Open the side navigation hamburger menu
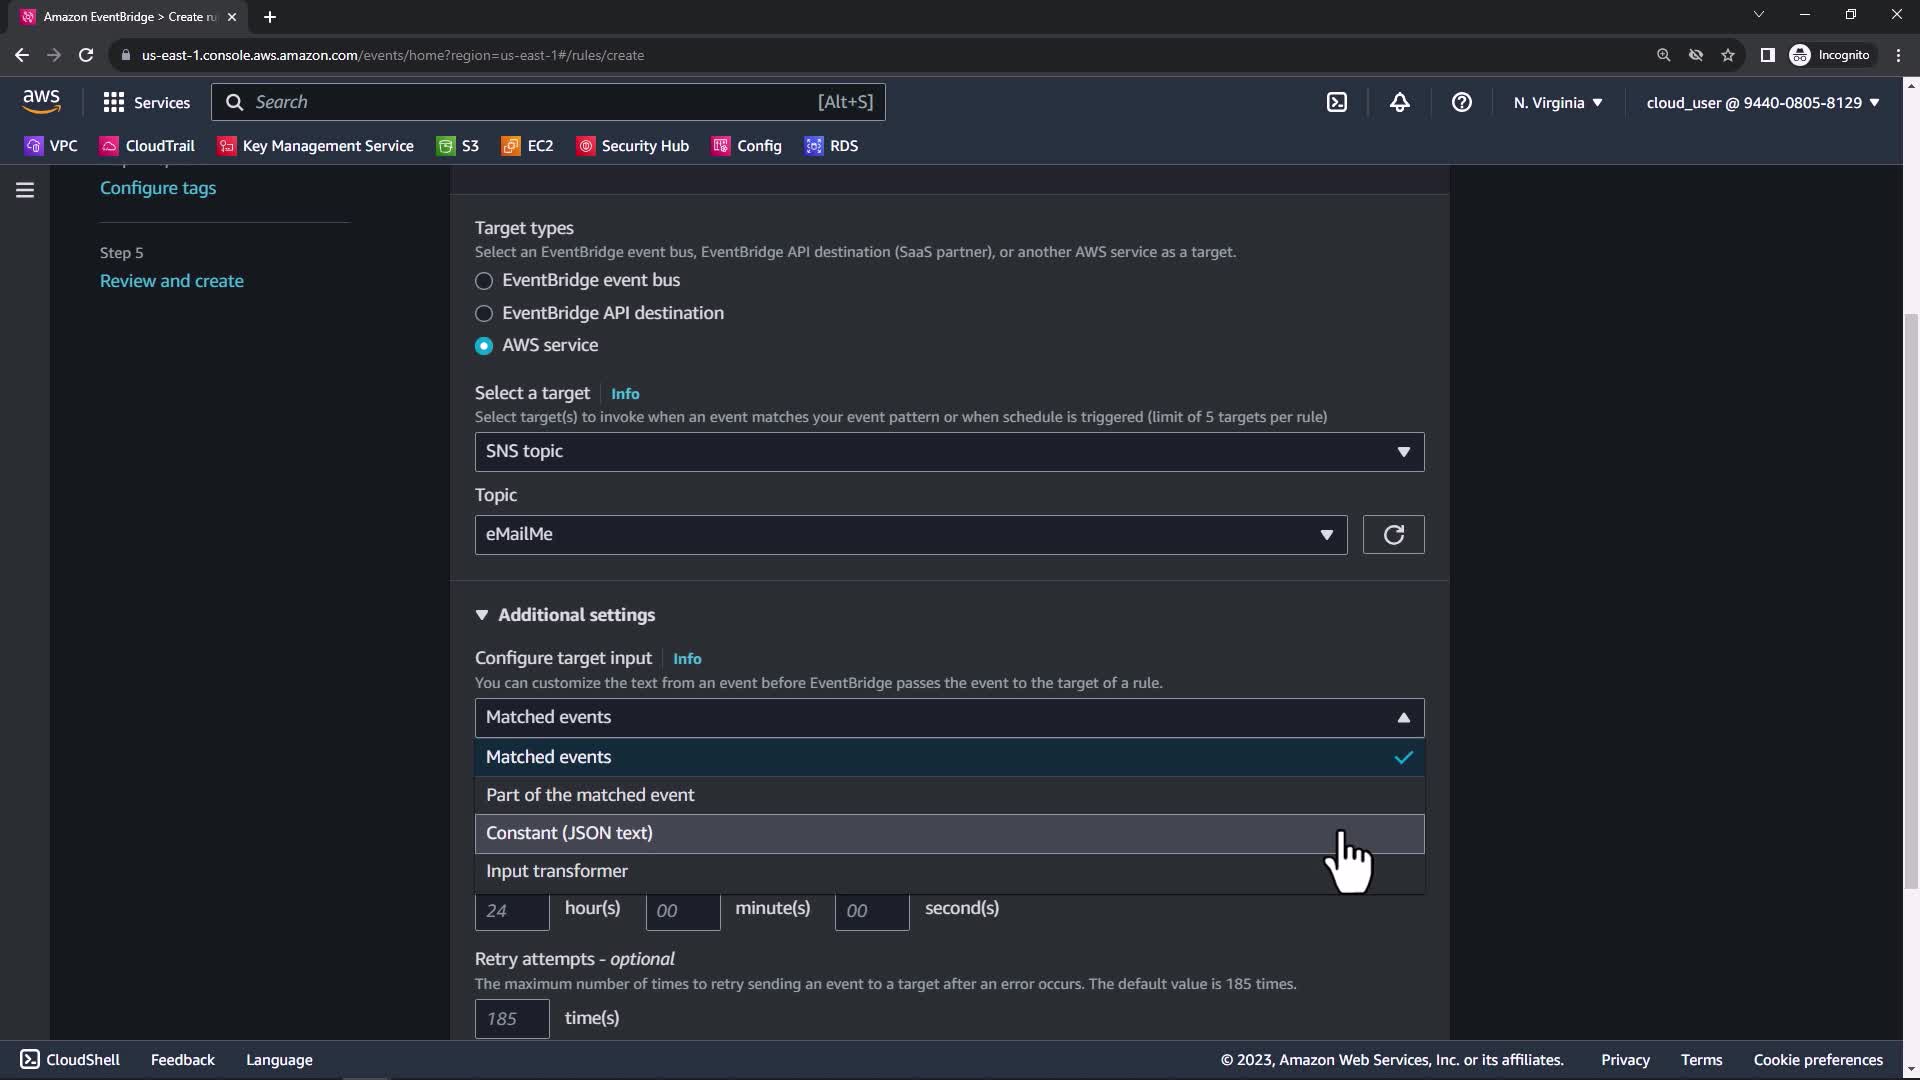Image resolution: width=1920 pixels, height=1080 pixels. point(25,190)
